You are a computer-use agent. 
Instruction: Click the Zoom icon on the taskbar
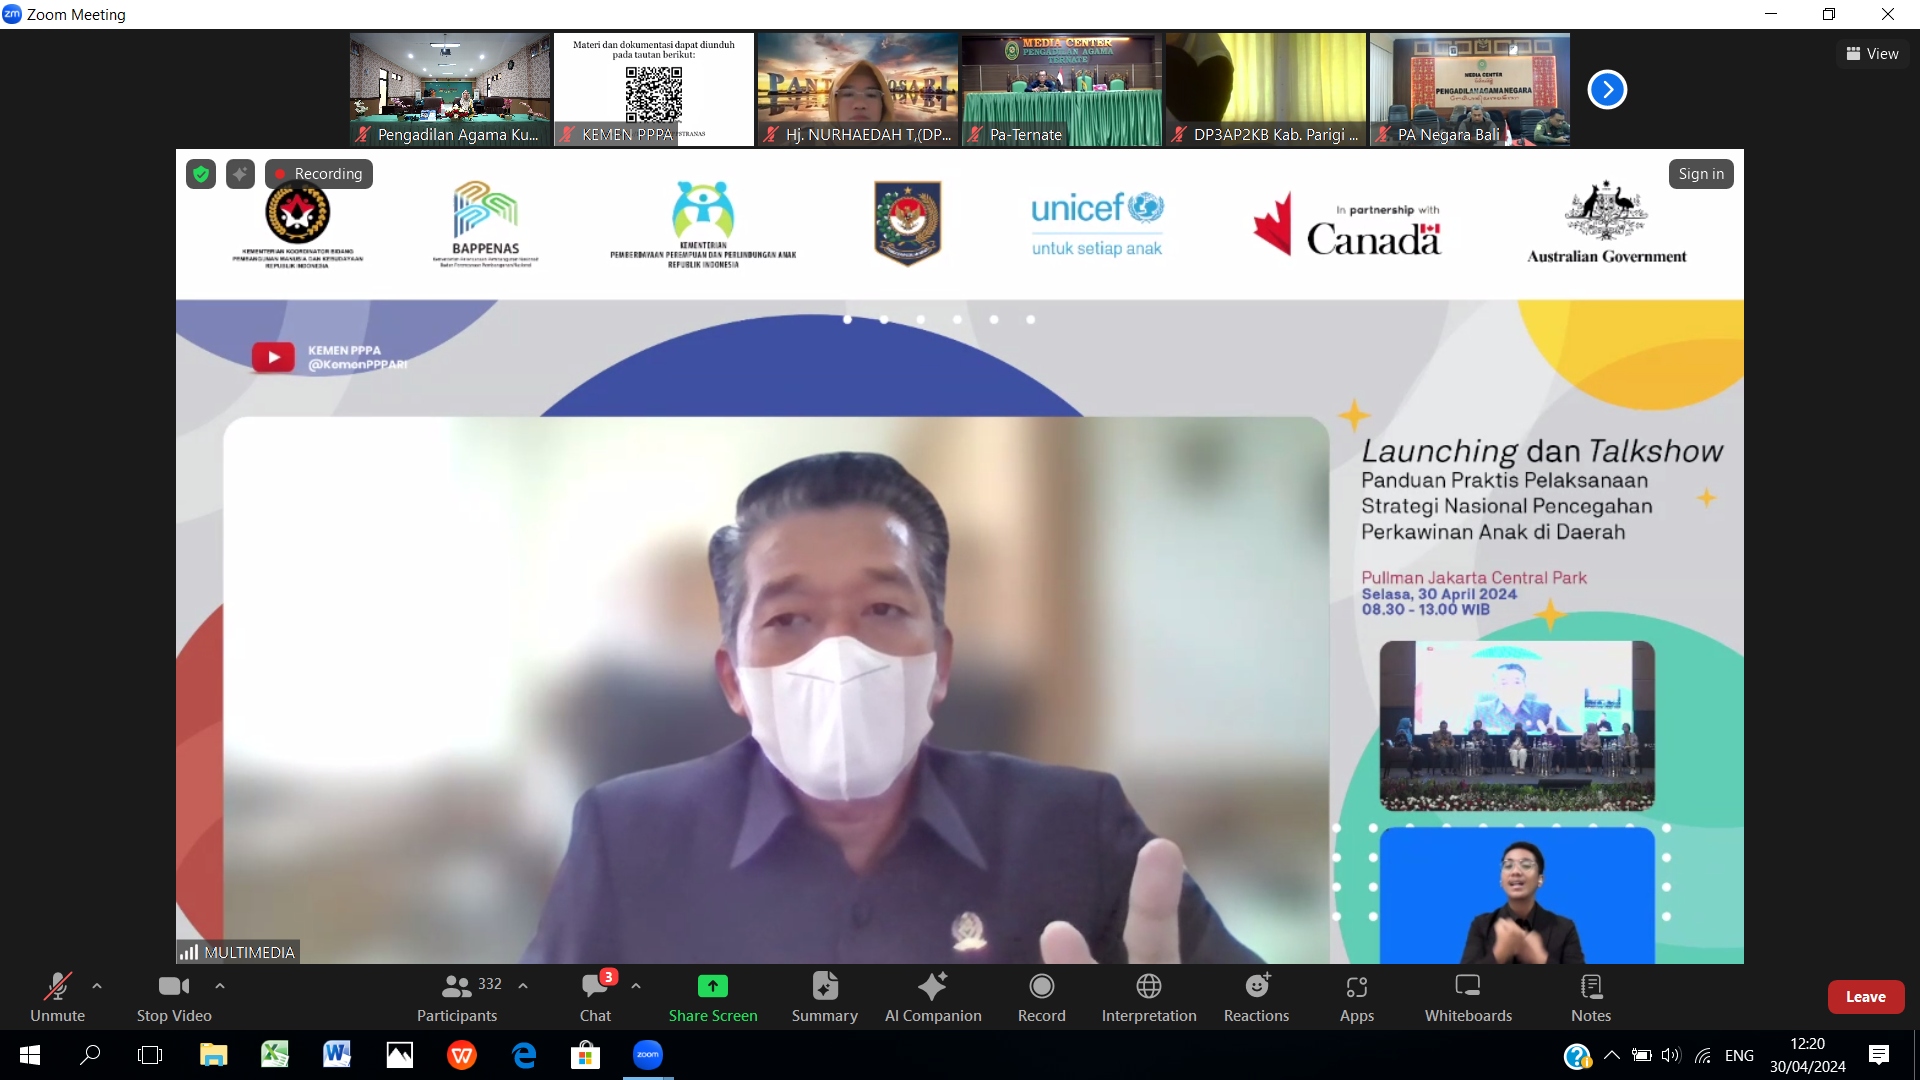pyautogui.click(x=648, y=1055)
